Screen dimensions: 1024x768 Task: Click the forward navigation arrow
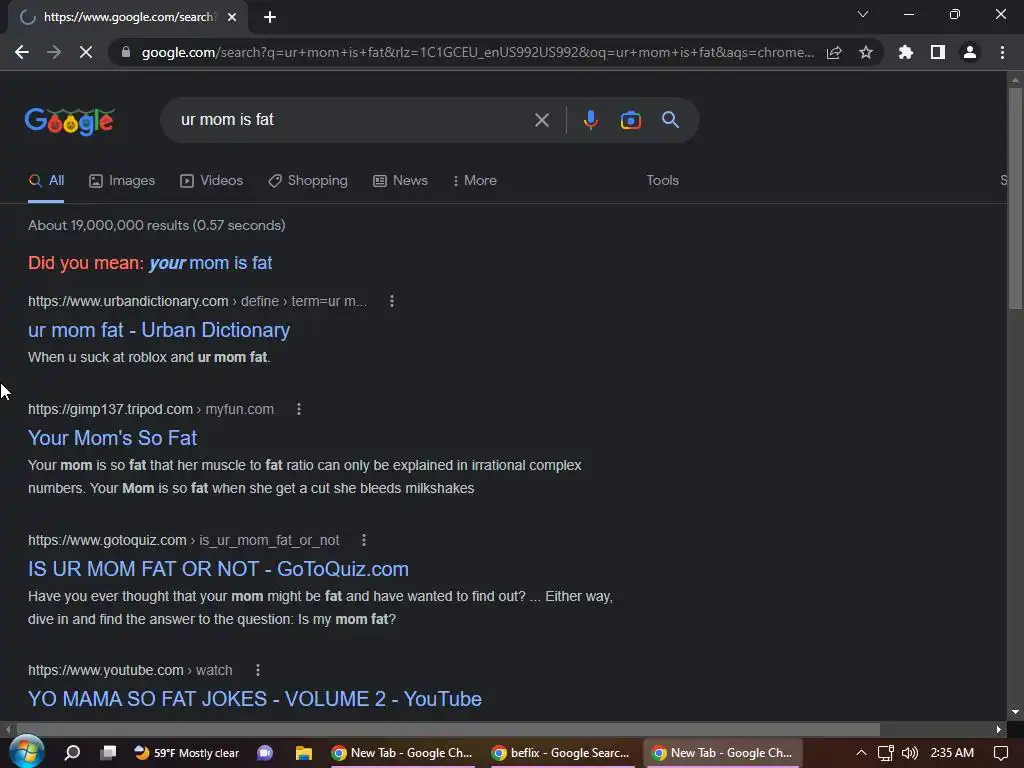(x=54, y=52)
